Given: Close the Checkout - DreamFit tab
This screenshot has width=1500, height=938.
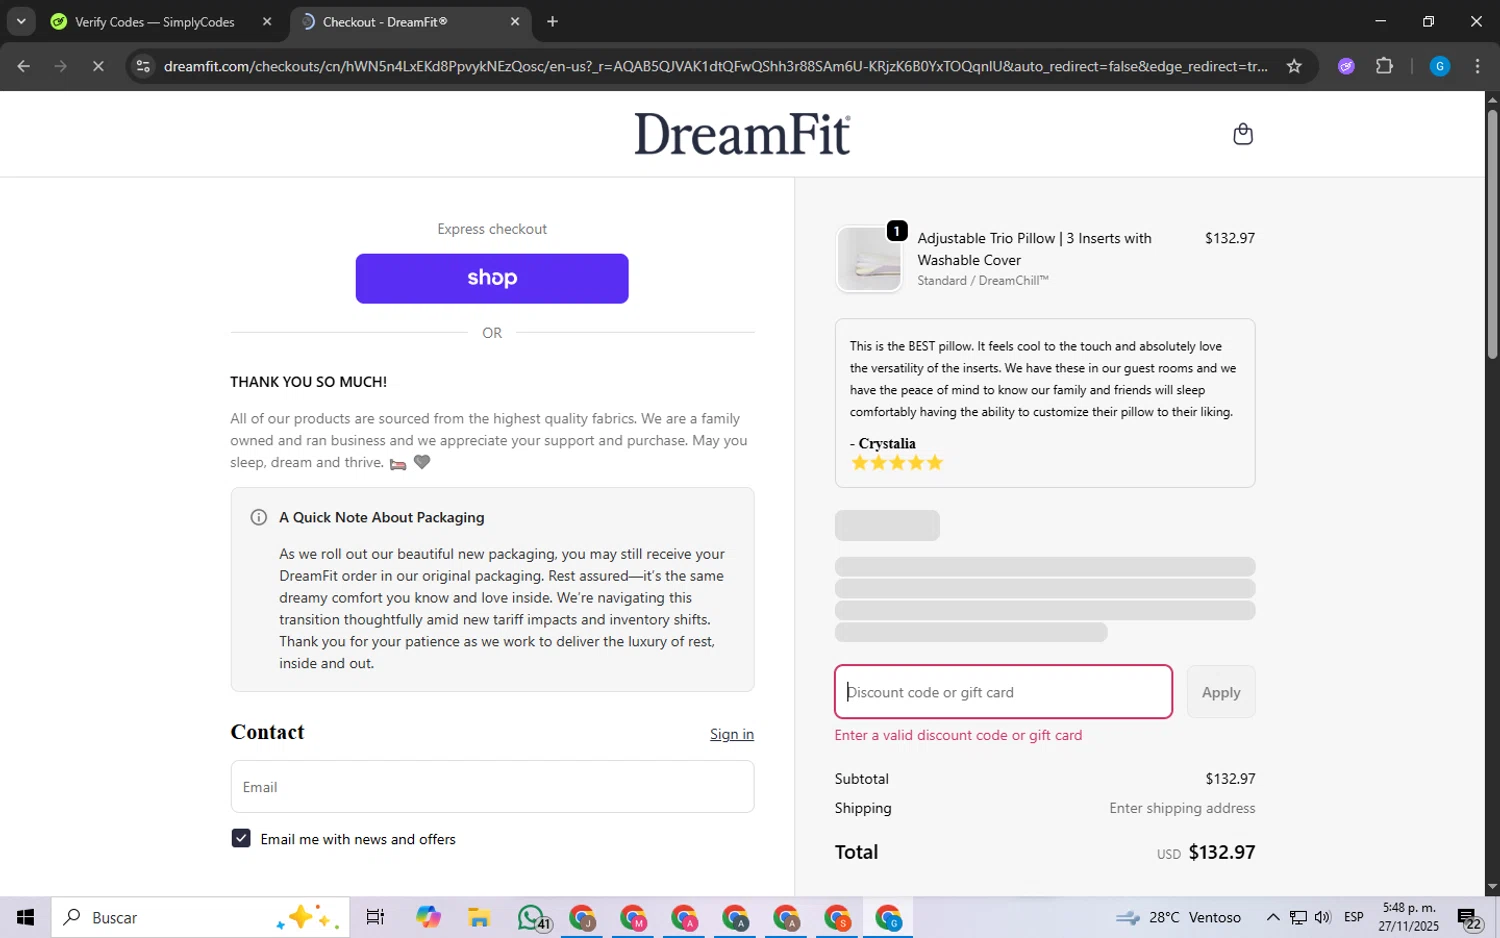Looking at the screenshot, I should pos(515,22).
